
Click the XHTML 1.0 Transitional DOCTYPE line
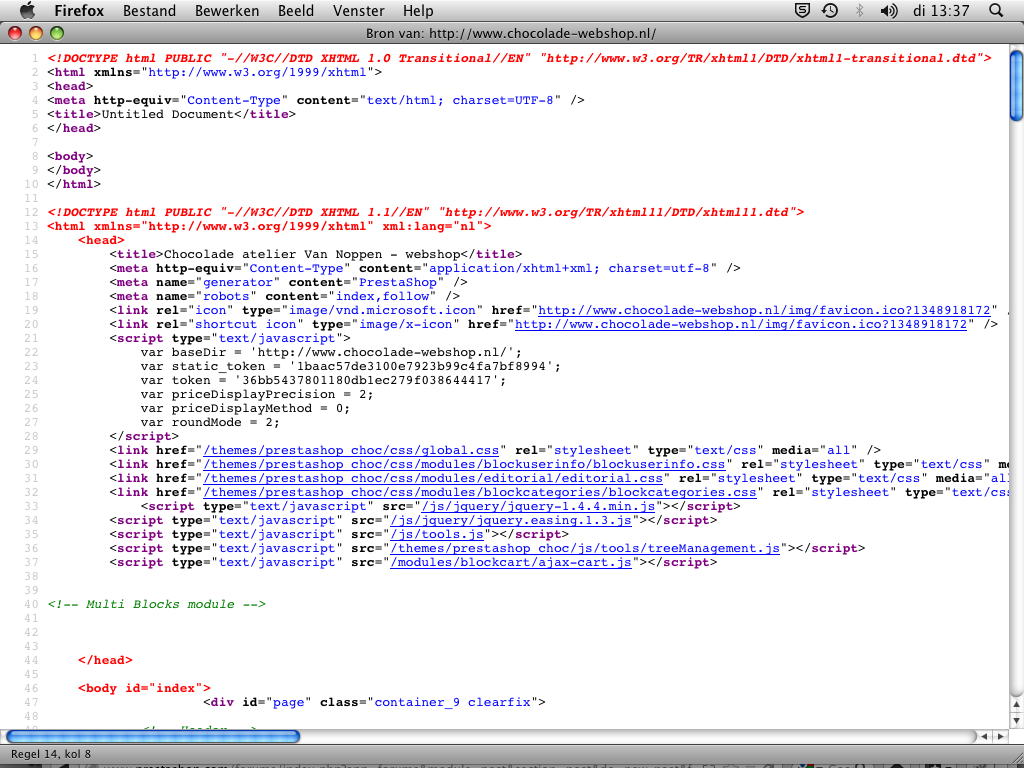[519, 58]
